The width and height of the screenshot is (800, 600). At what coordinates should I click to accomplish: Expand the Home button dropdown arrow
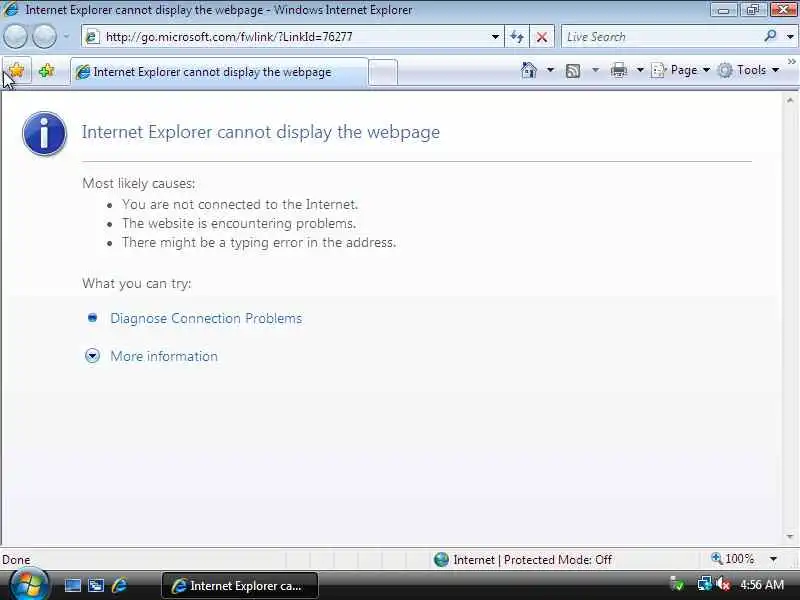click(551, 70)
